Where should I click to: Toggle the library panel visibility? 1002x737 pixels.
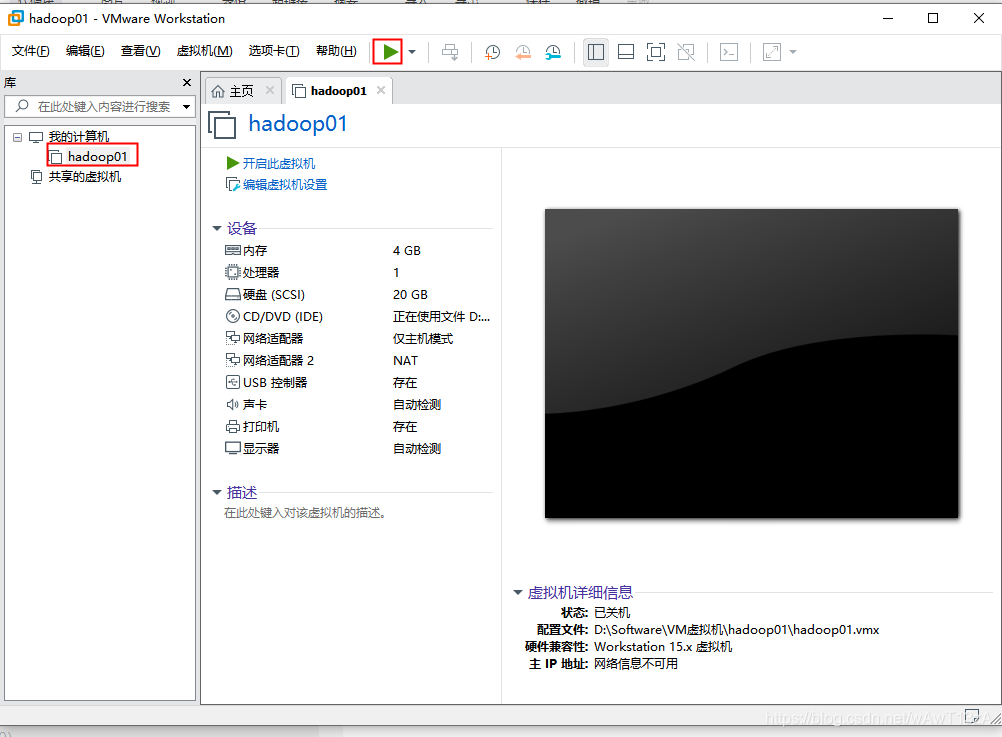pyautogui.click(x=595, y=52)
